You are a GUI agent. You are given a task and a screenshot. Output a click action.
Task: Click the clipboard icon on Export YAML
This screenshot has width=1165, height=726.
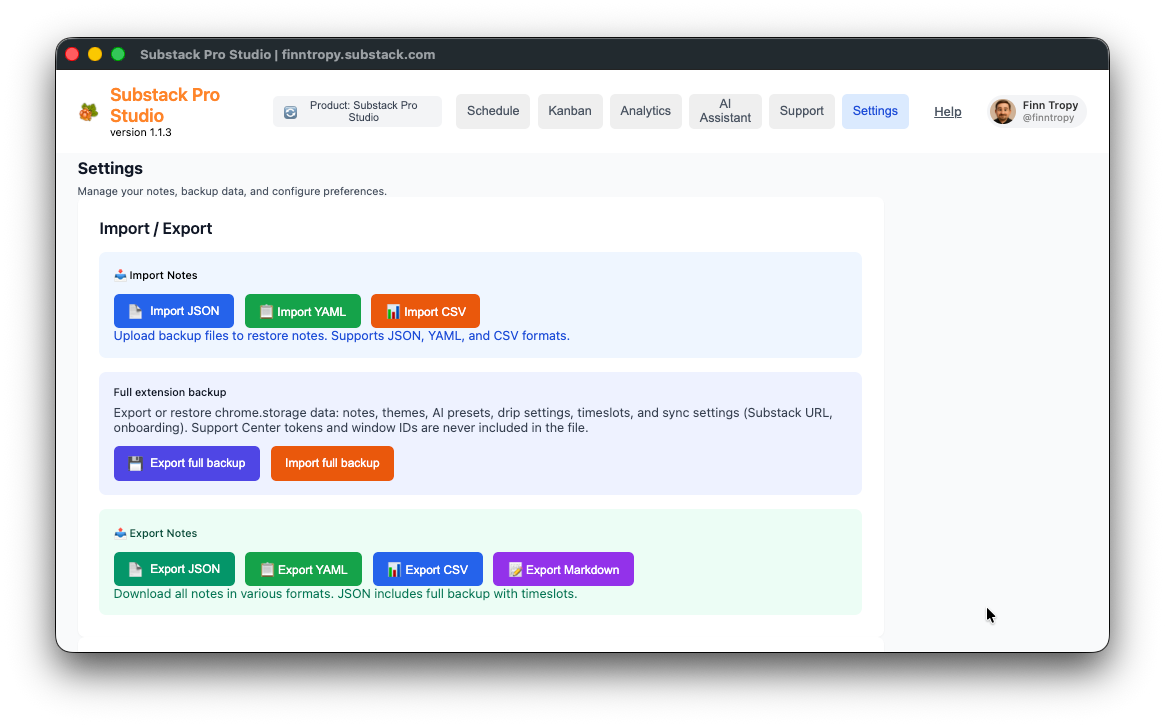click(267, 569)
